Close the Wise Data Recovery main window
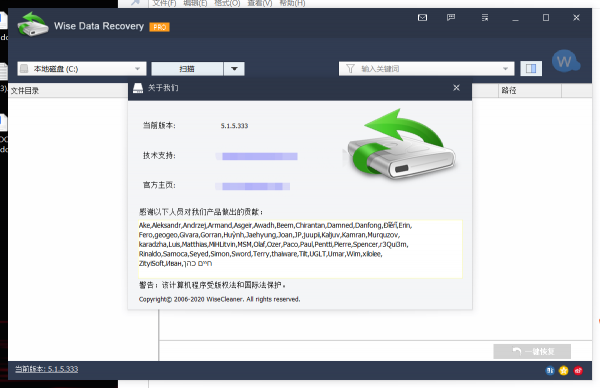 click(576, 18)
